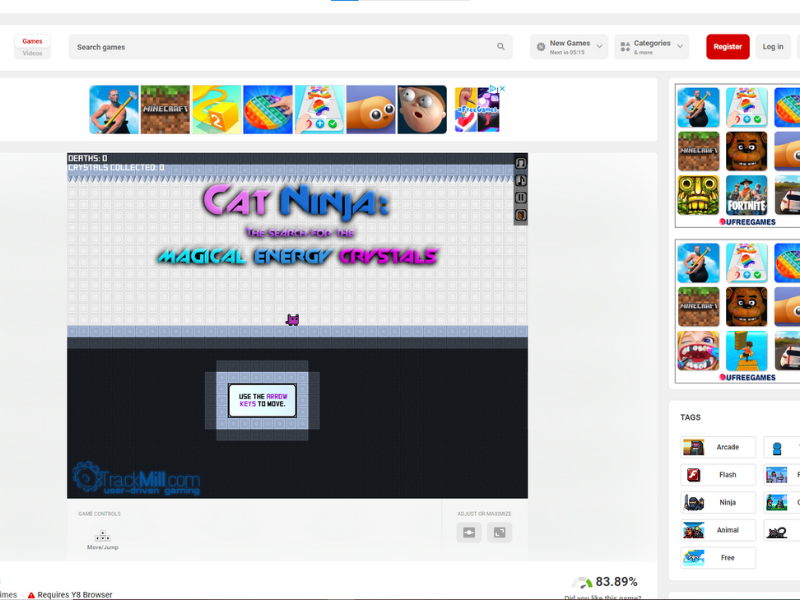Image resolution: width=800 pixels, height=600 pixels.
Task: Open hammer man game in upper sidebar ad
Action: 698,107
